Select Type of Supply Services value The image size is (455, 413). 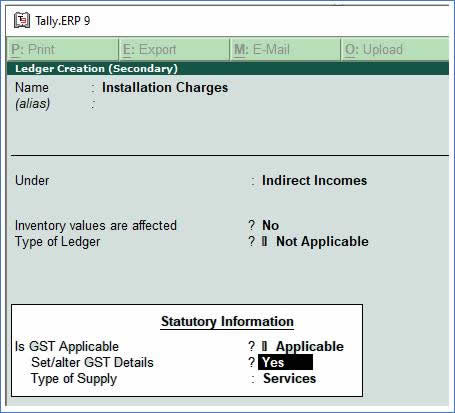289,378
